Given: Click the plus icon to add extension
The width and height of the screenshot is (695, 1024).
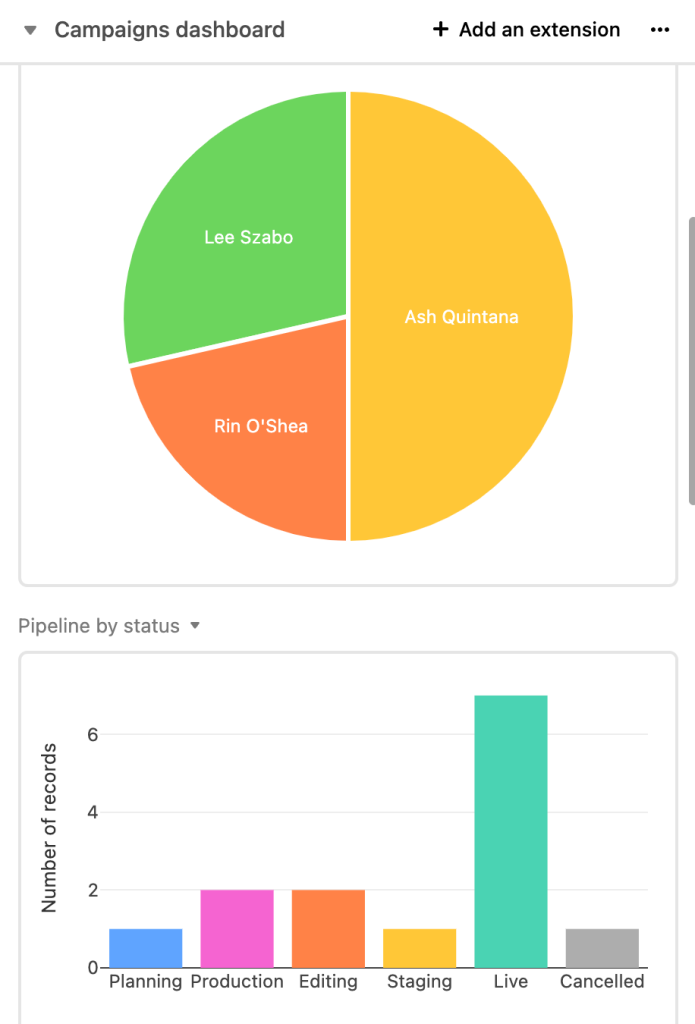Looking at the screenshot, I should point(440,30).
